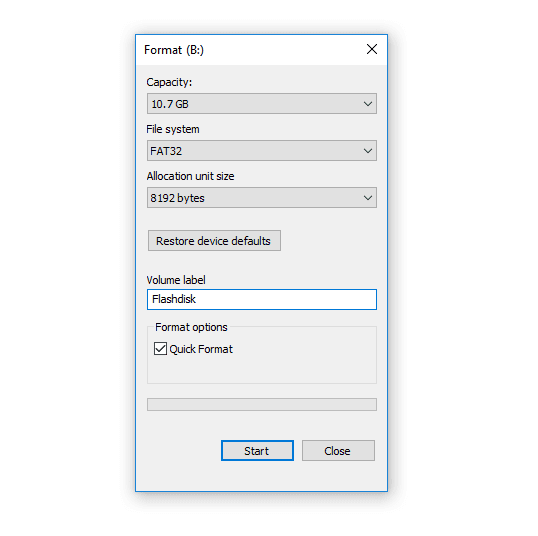Click the Quick Format label text

point(201,349)
